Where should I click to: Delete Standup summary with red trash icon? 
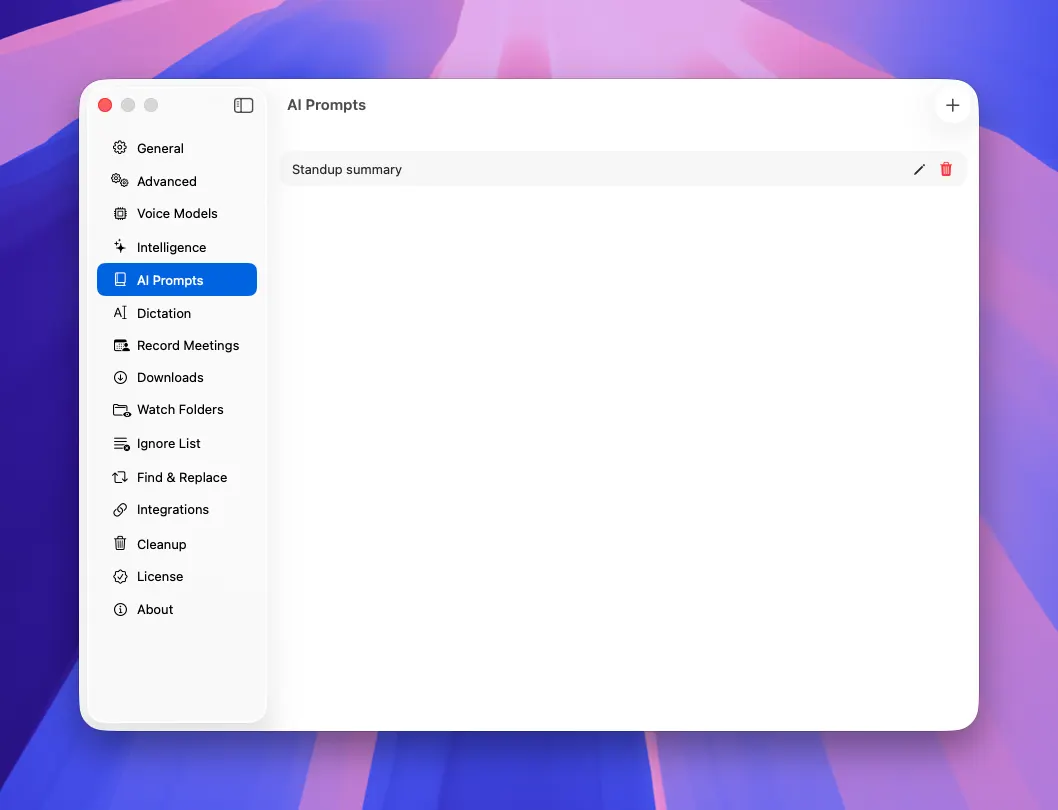pos(946,169)
